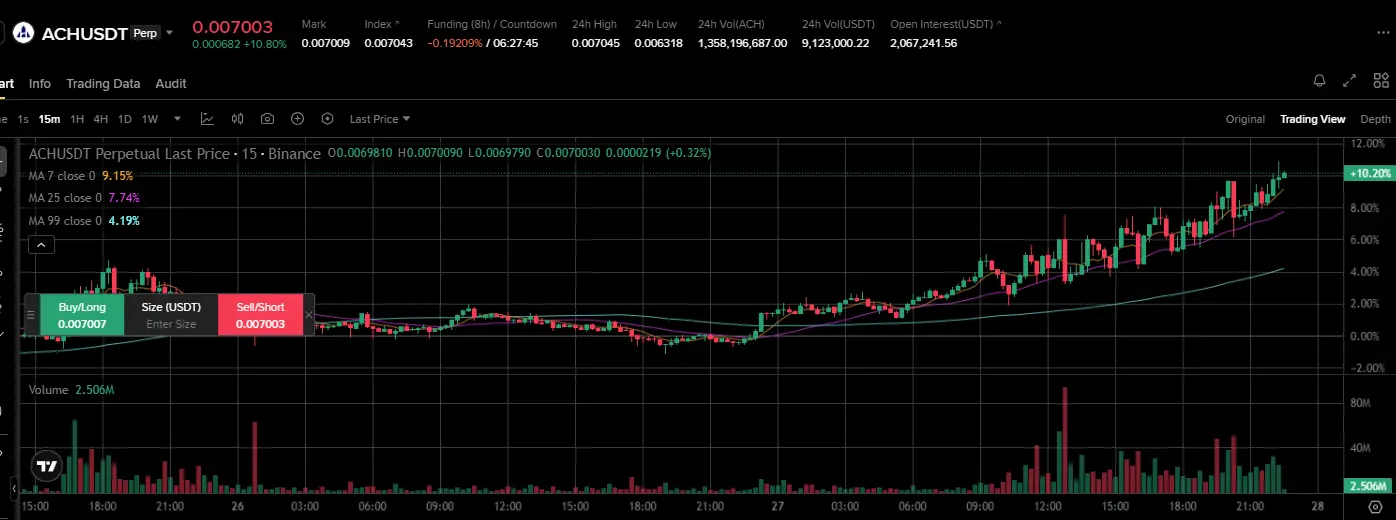
Task: Select the 1W chart interval
Action: point(150,119)
